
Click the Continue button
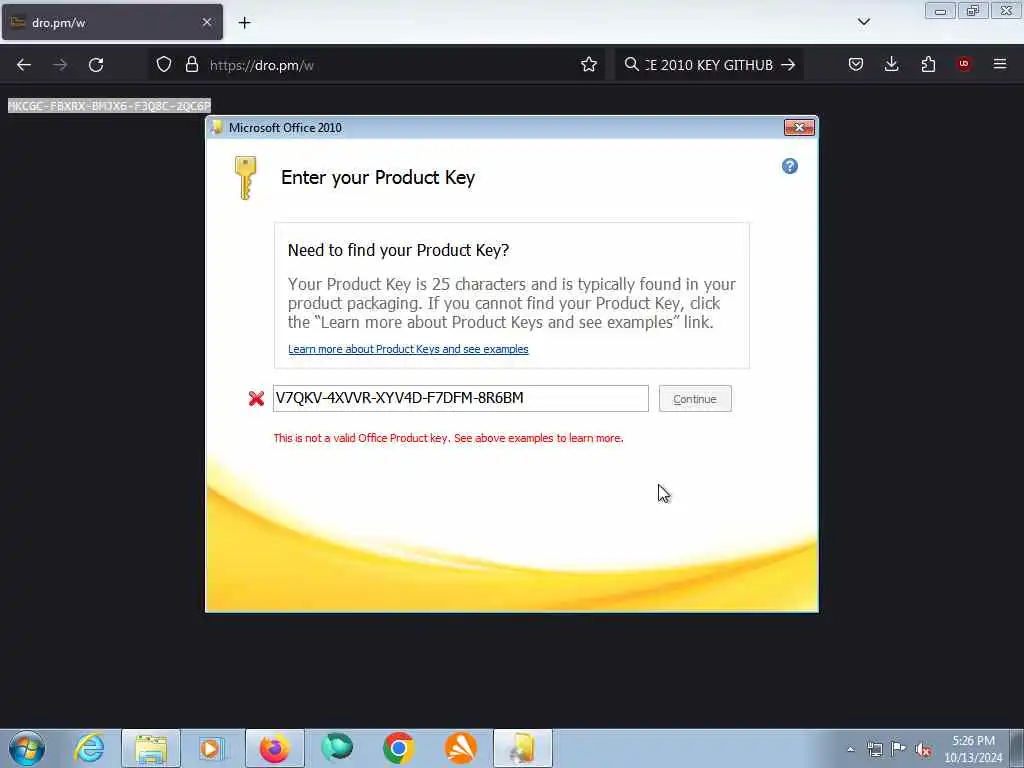(x=695, y=398)
